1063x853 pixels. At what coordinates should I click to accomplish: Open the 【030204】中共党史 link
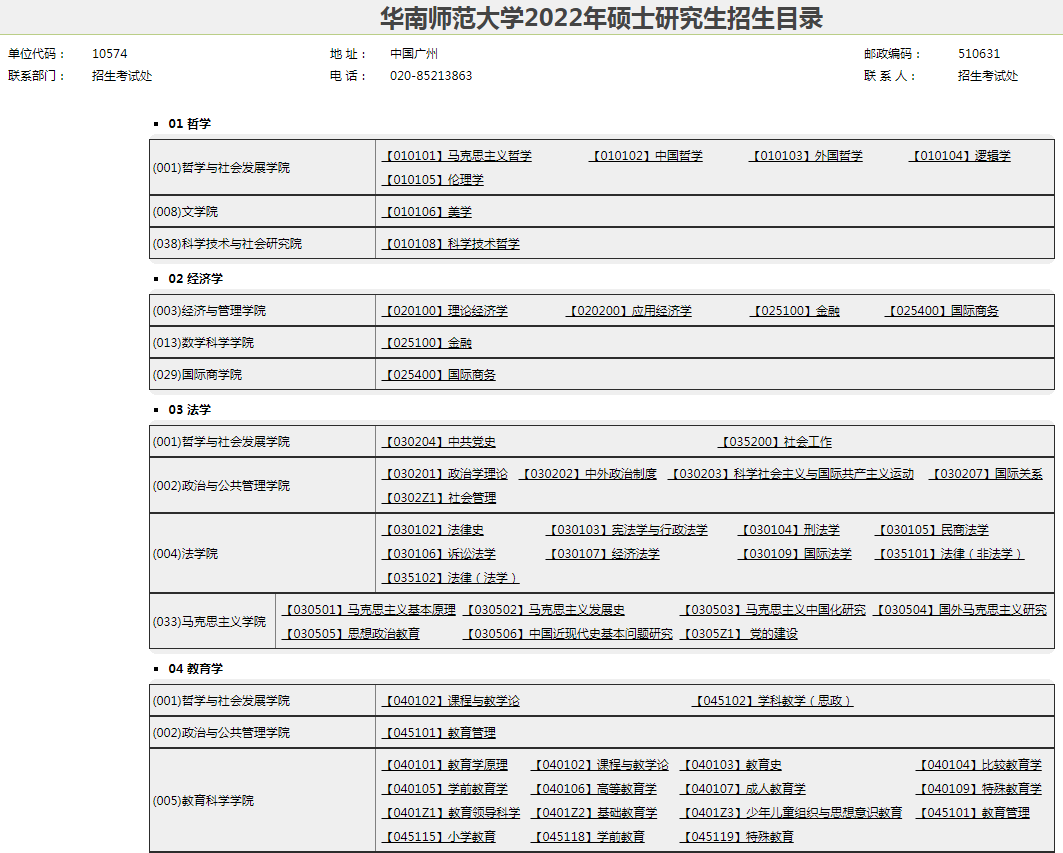tap(439, 442)
